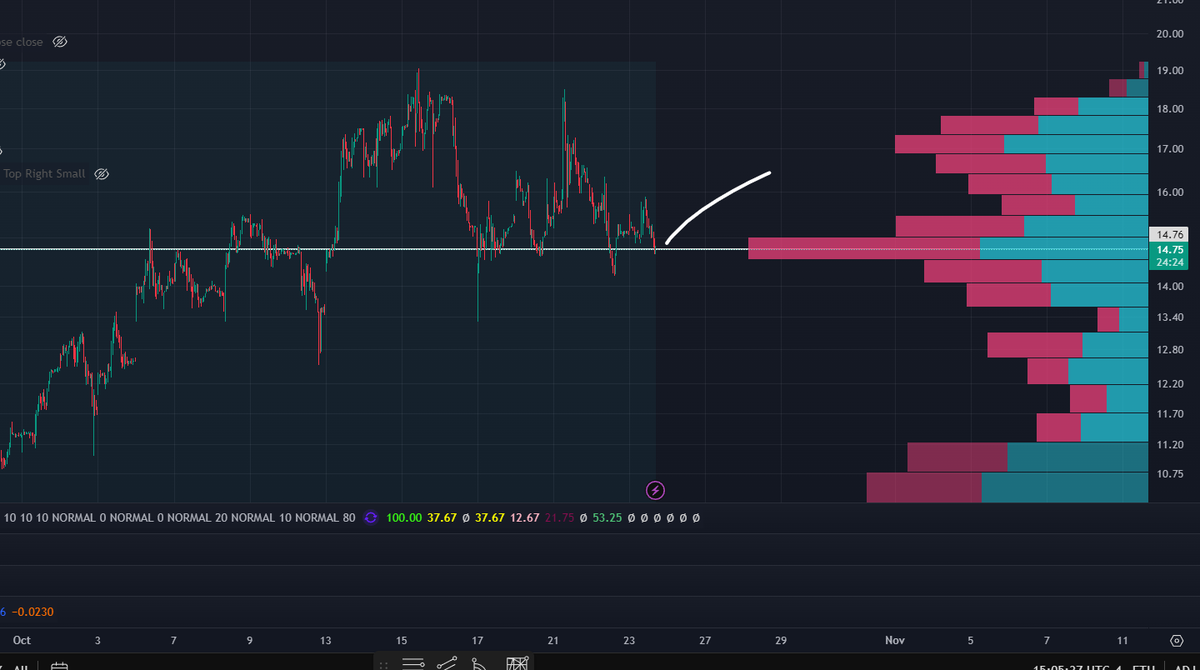Click the 10.75 price axis label

click(x=1170, y=474)
